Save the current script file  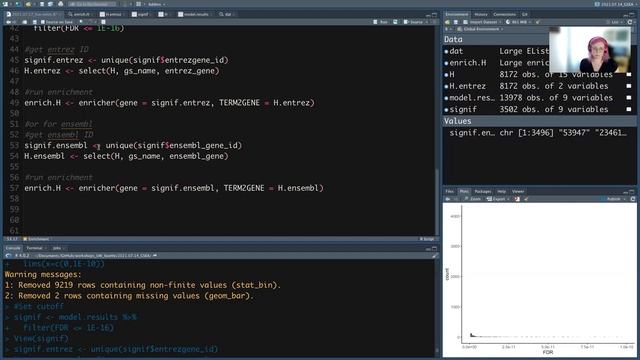point(34,22)
